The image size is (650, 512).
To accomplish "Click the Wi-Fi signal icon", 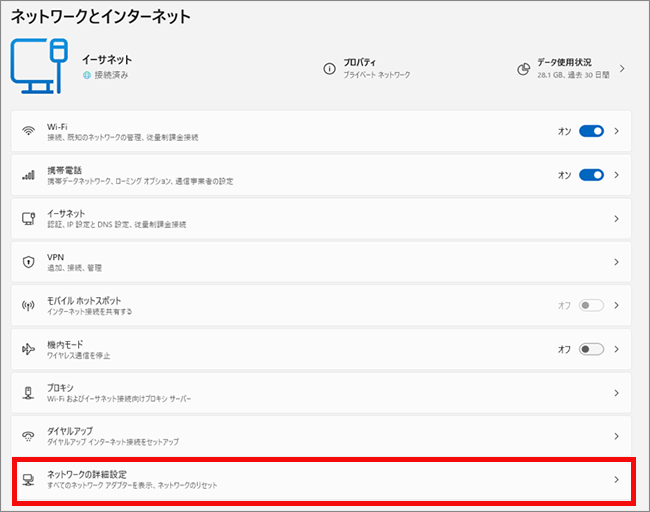I will tap(28, 131).
